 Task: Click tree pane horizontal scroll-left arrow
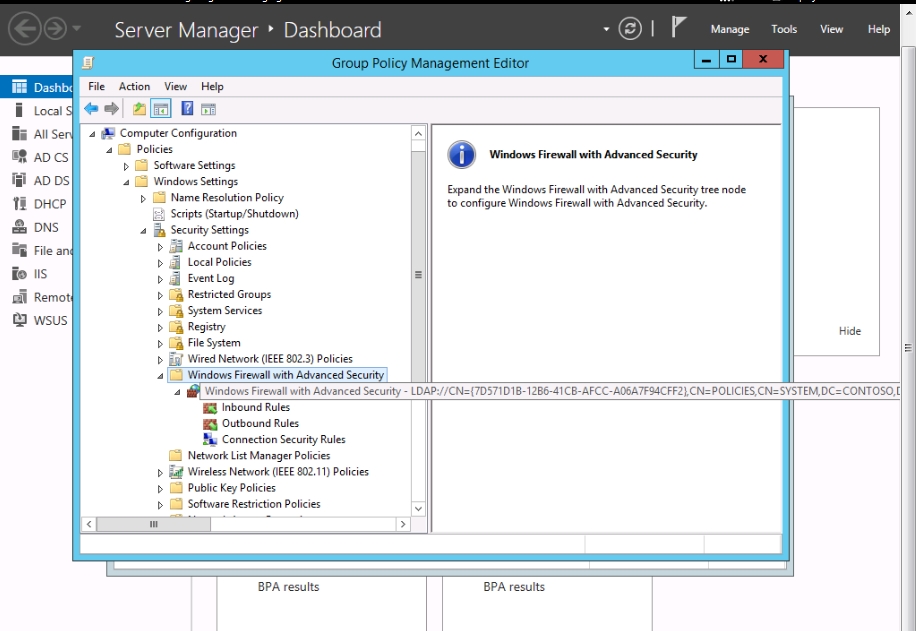89,524
